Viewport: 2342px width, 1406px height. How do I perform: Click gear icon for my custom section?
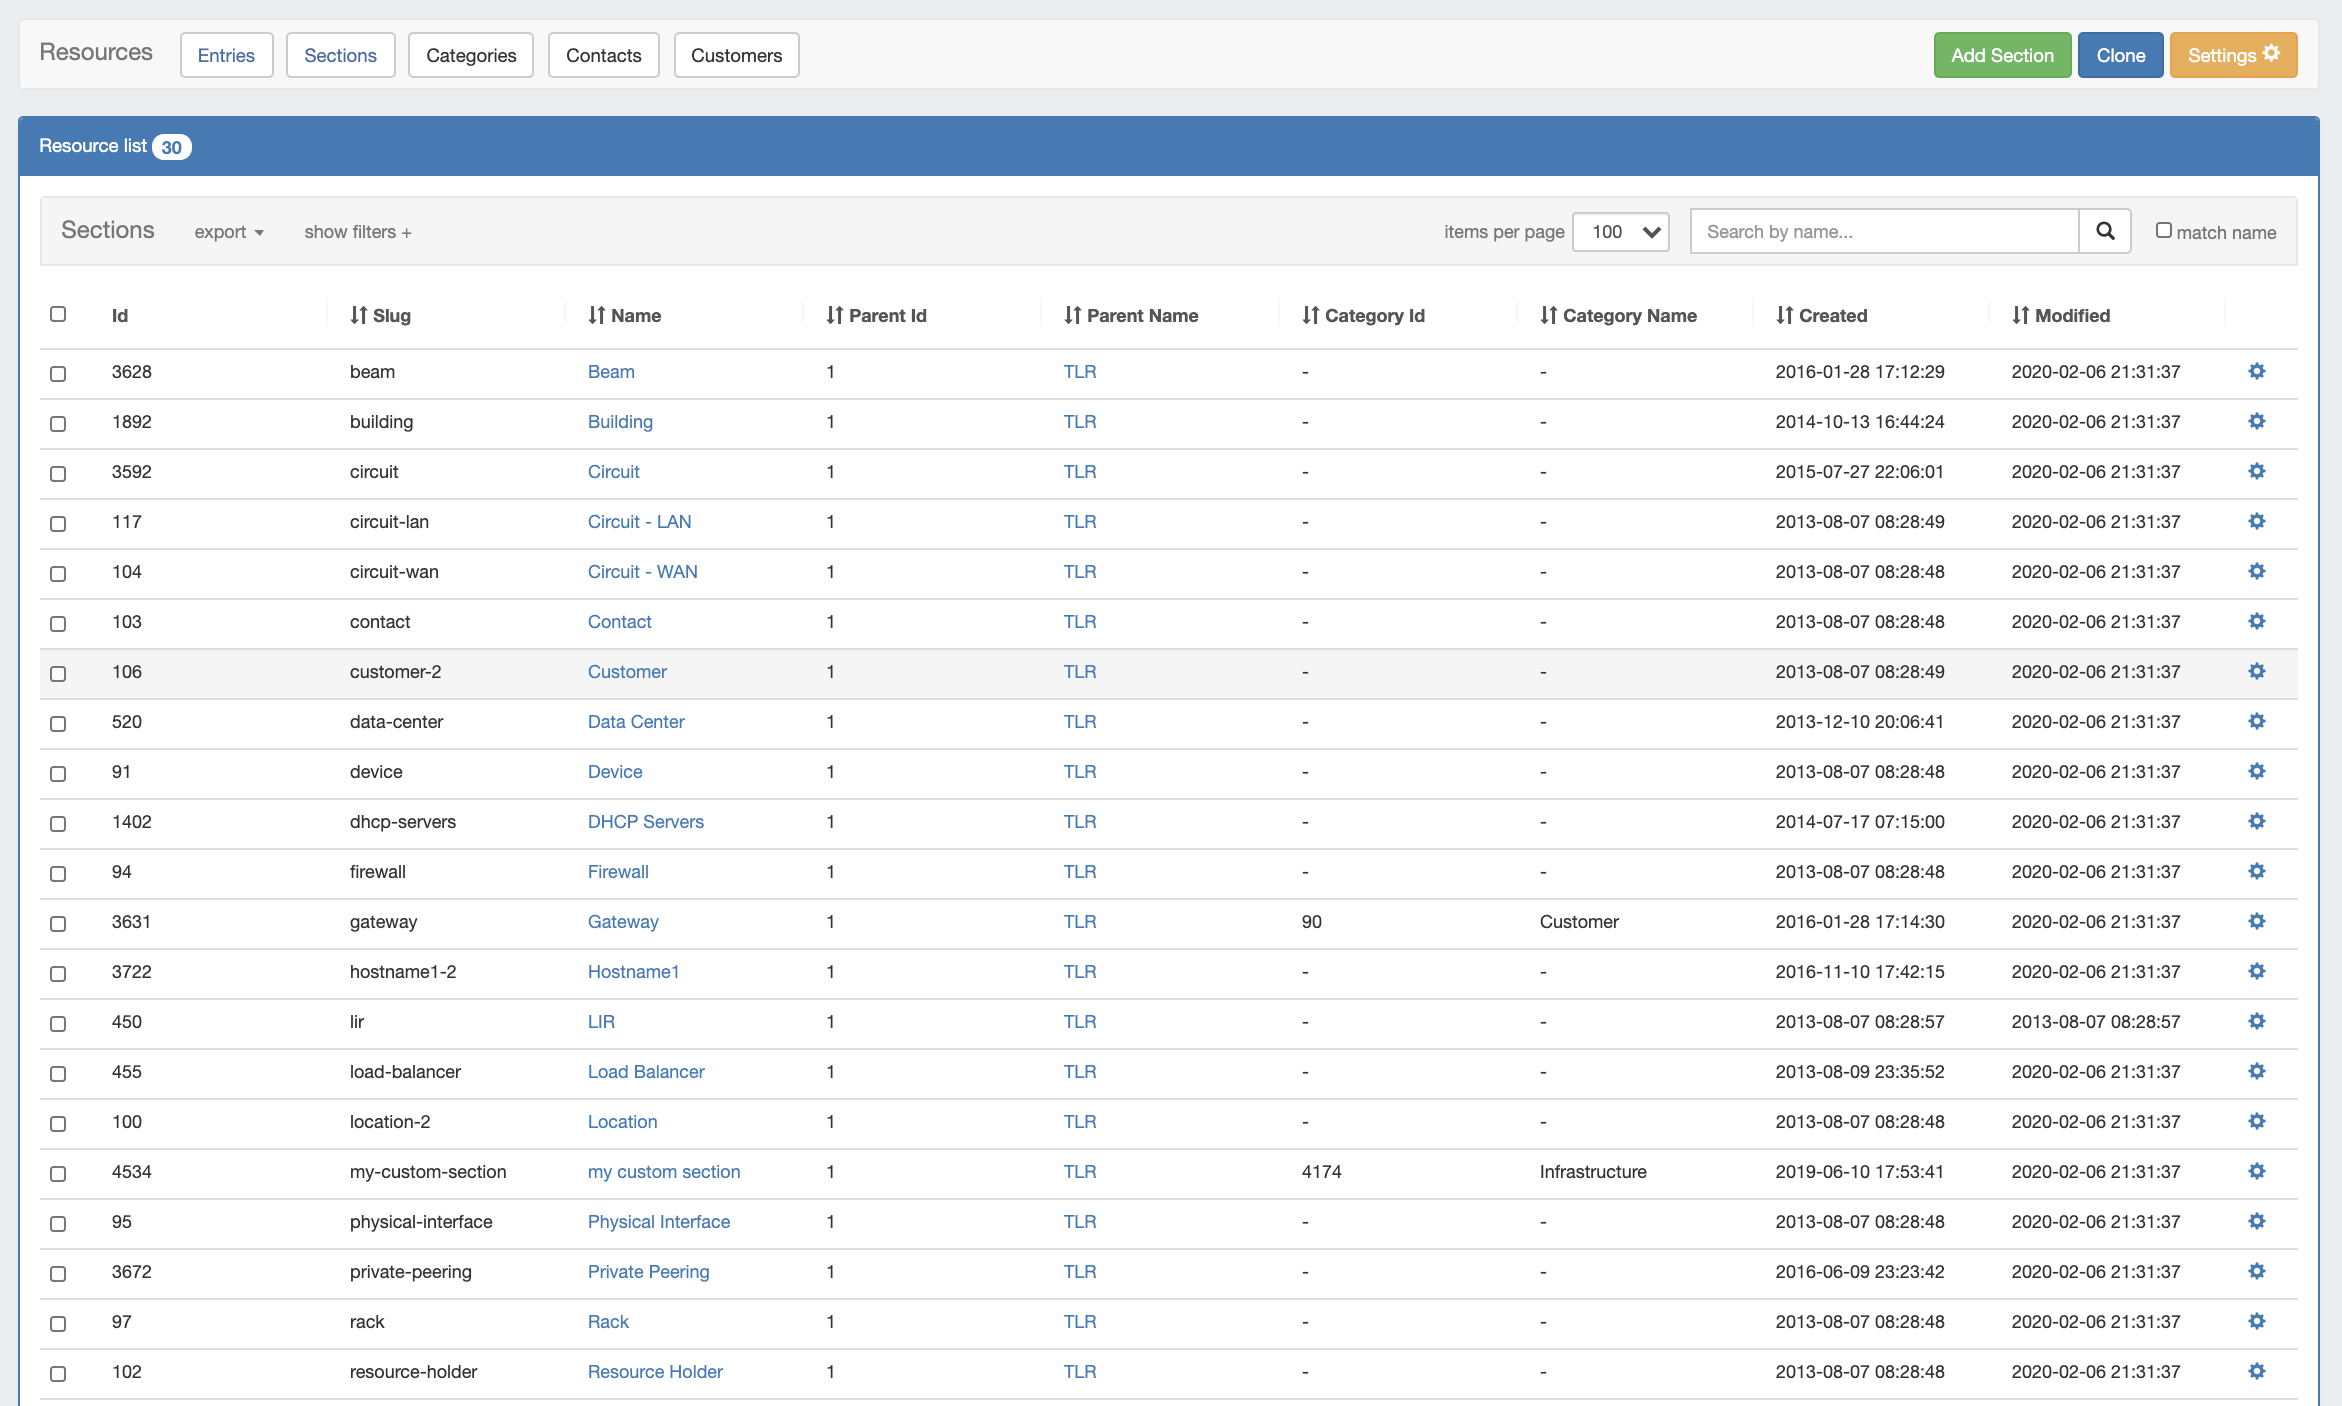click(x=2256, y=1171)
